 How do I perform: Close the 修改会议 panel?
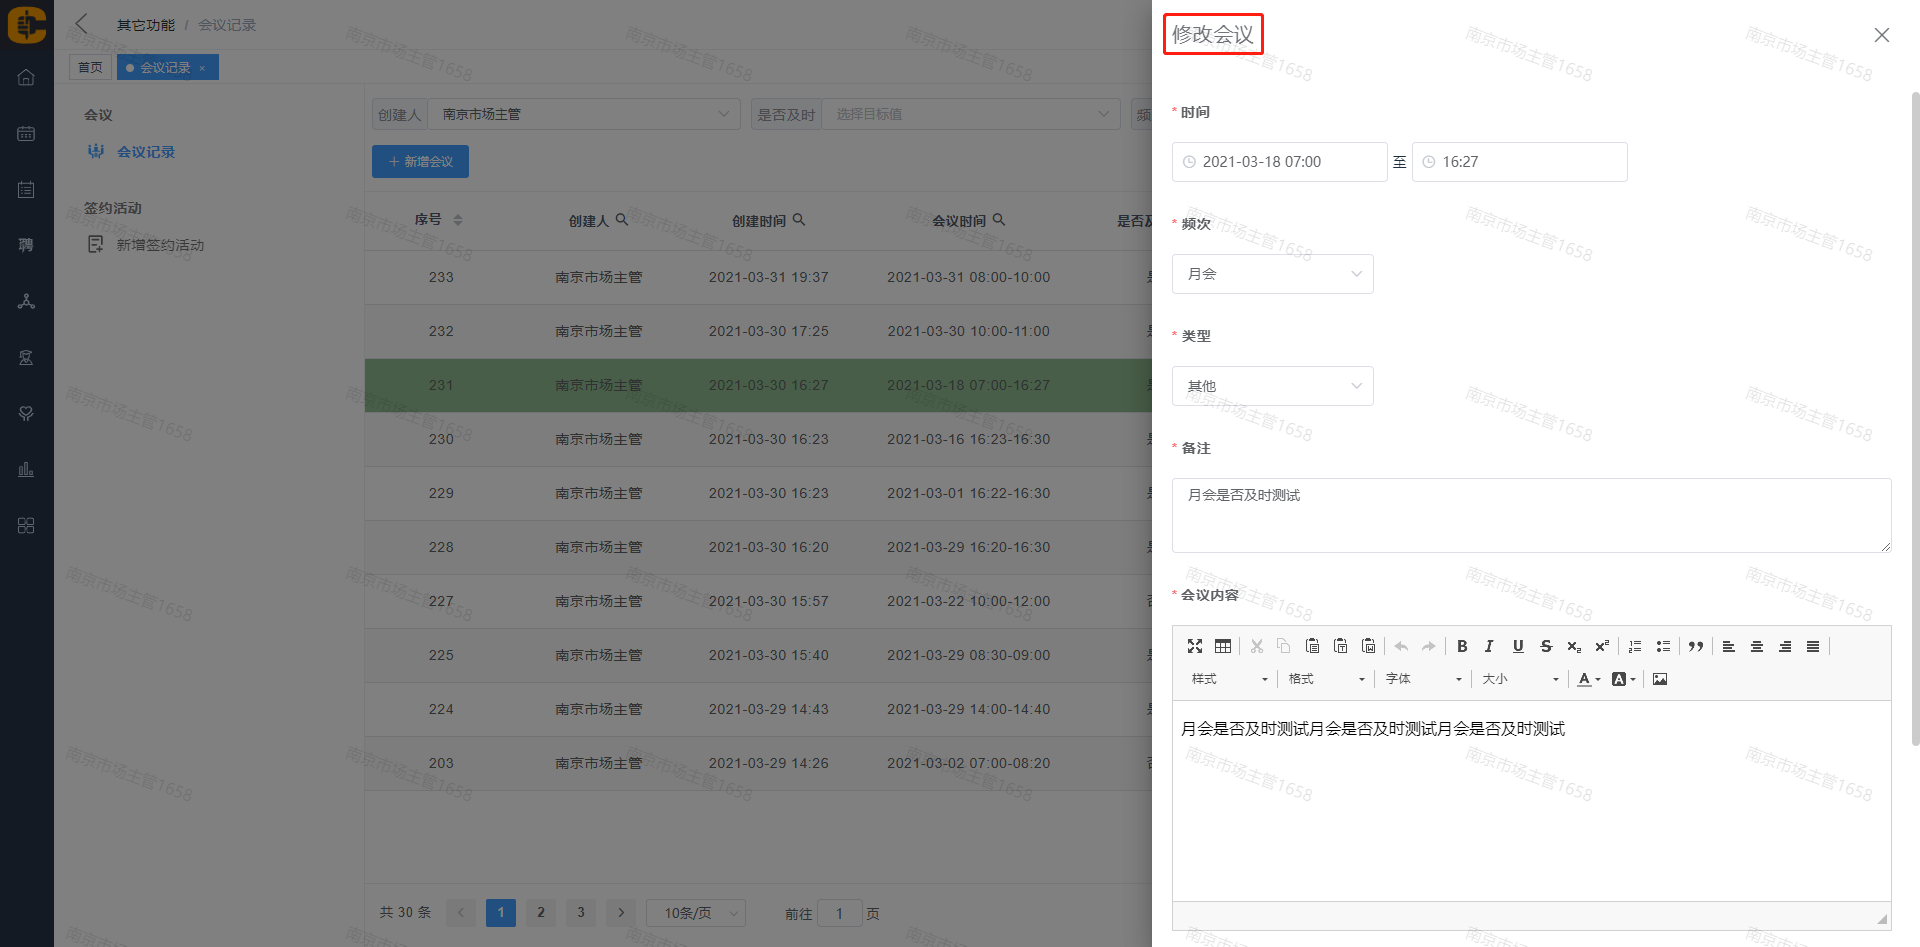click(1881, 35)
